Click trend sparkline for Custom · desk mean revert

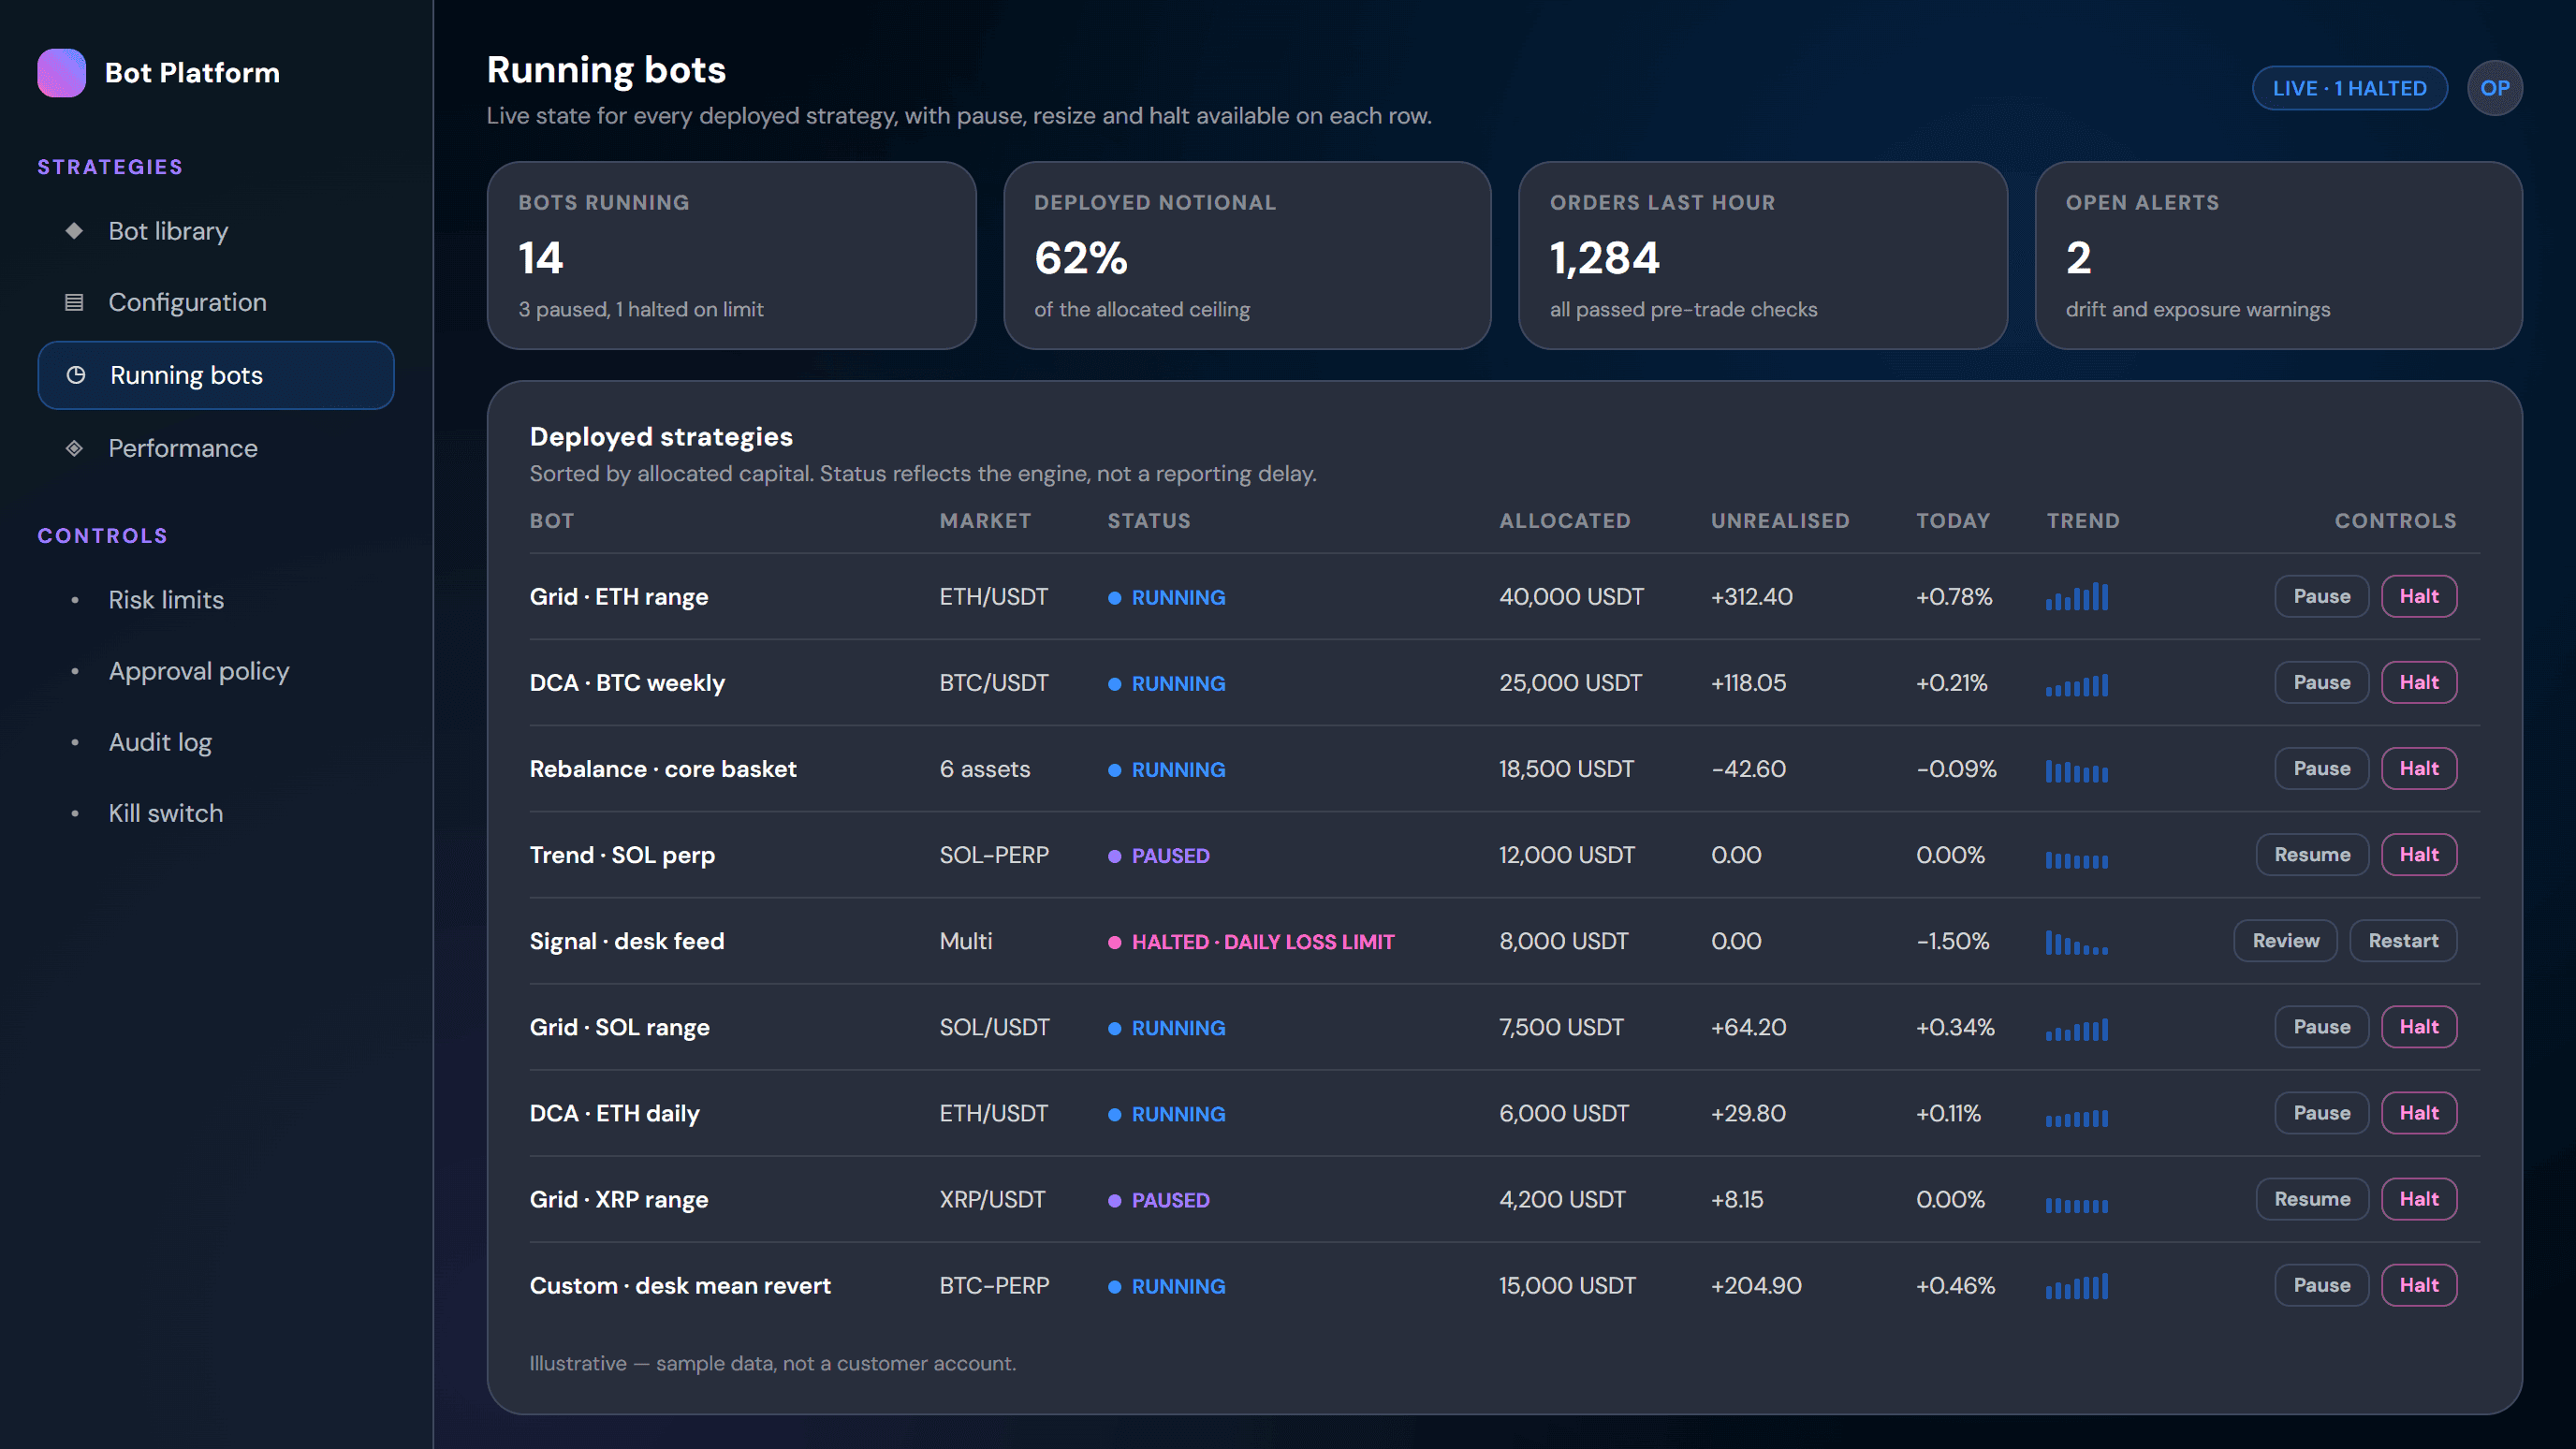click(2077, 1286)
